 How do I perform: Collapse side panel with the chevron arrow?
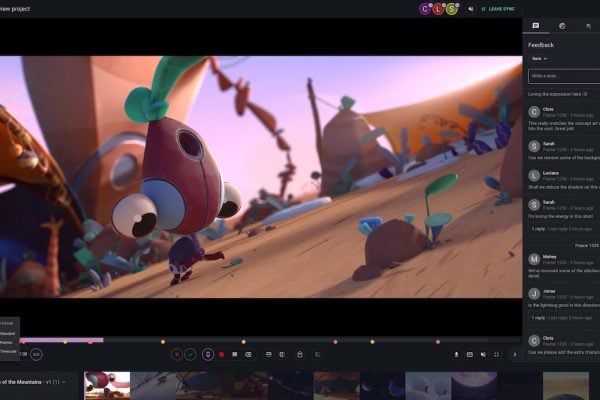coord(515,355)
